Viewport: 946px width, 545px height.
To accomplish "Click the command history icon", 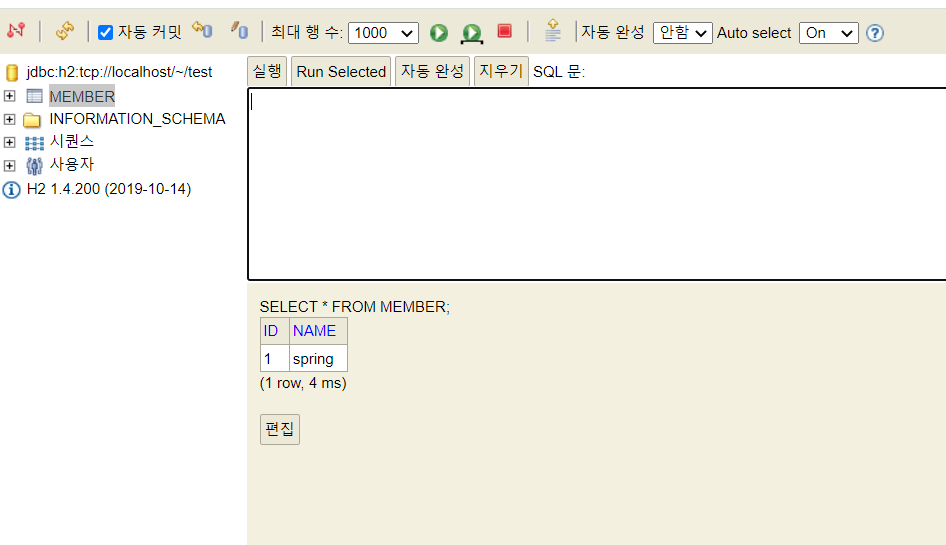I will tap(553, 30).
